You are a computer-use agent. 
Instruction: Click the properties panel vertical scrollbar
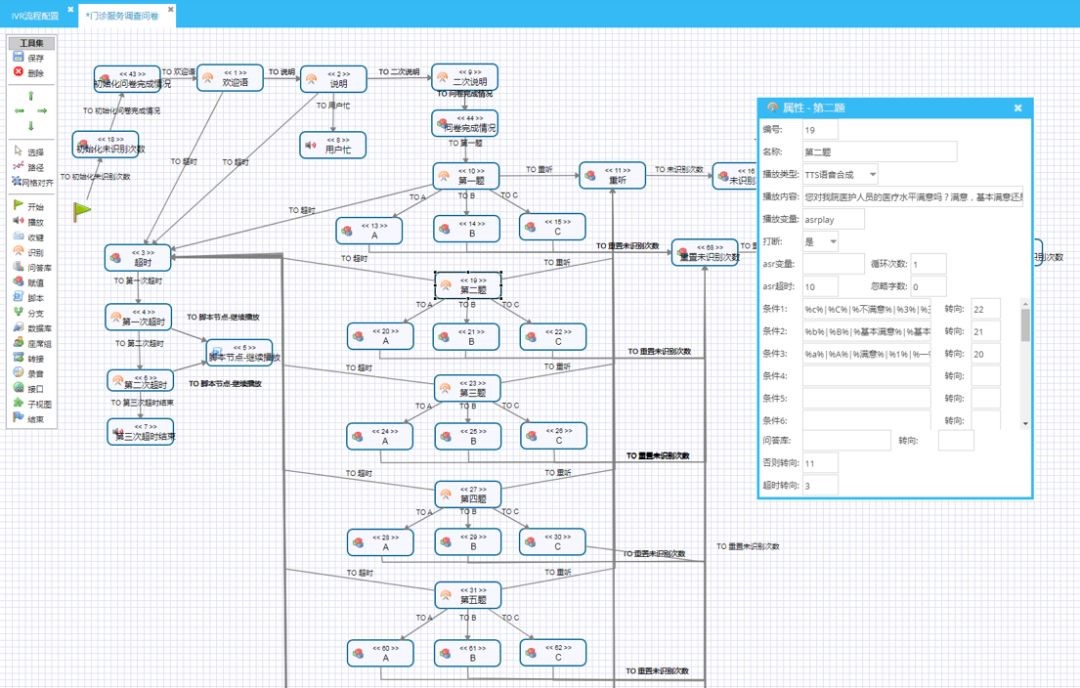click(x=1024, y=325)
